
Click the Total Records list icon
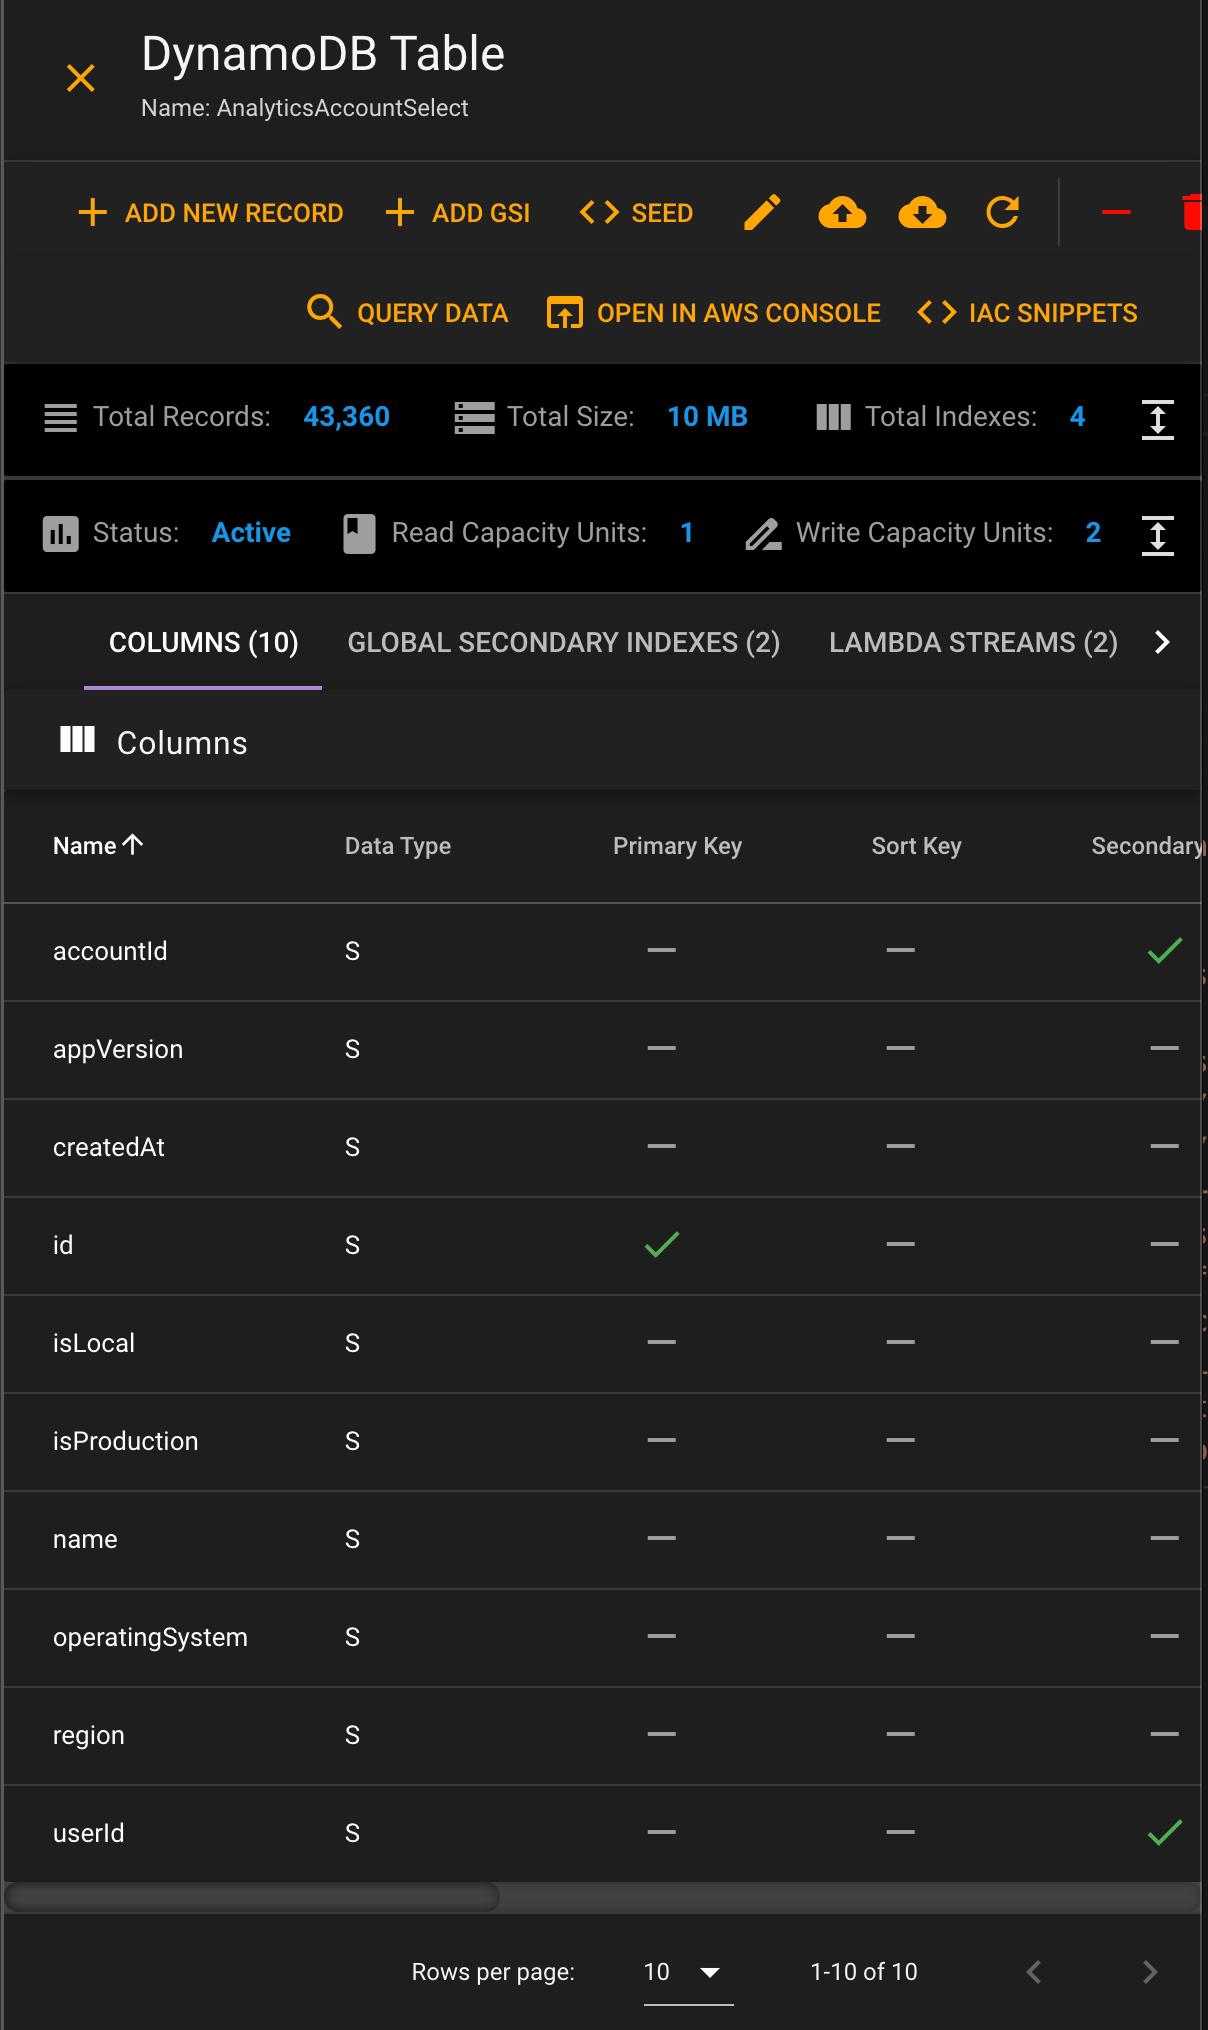pos(60,417)
